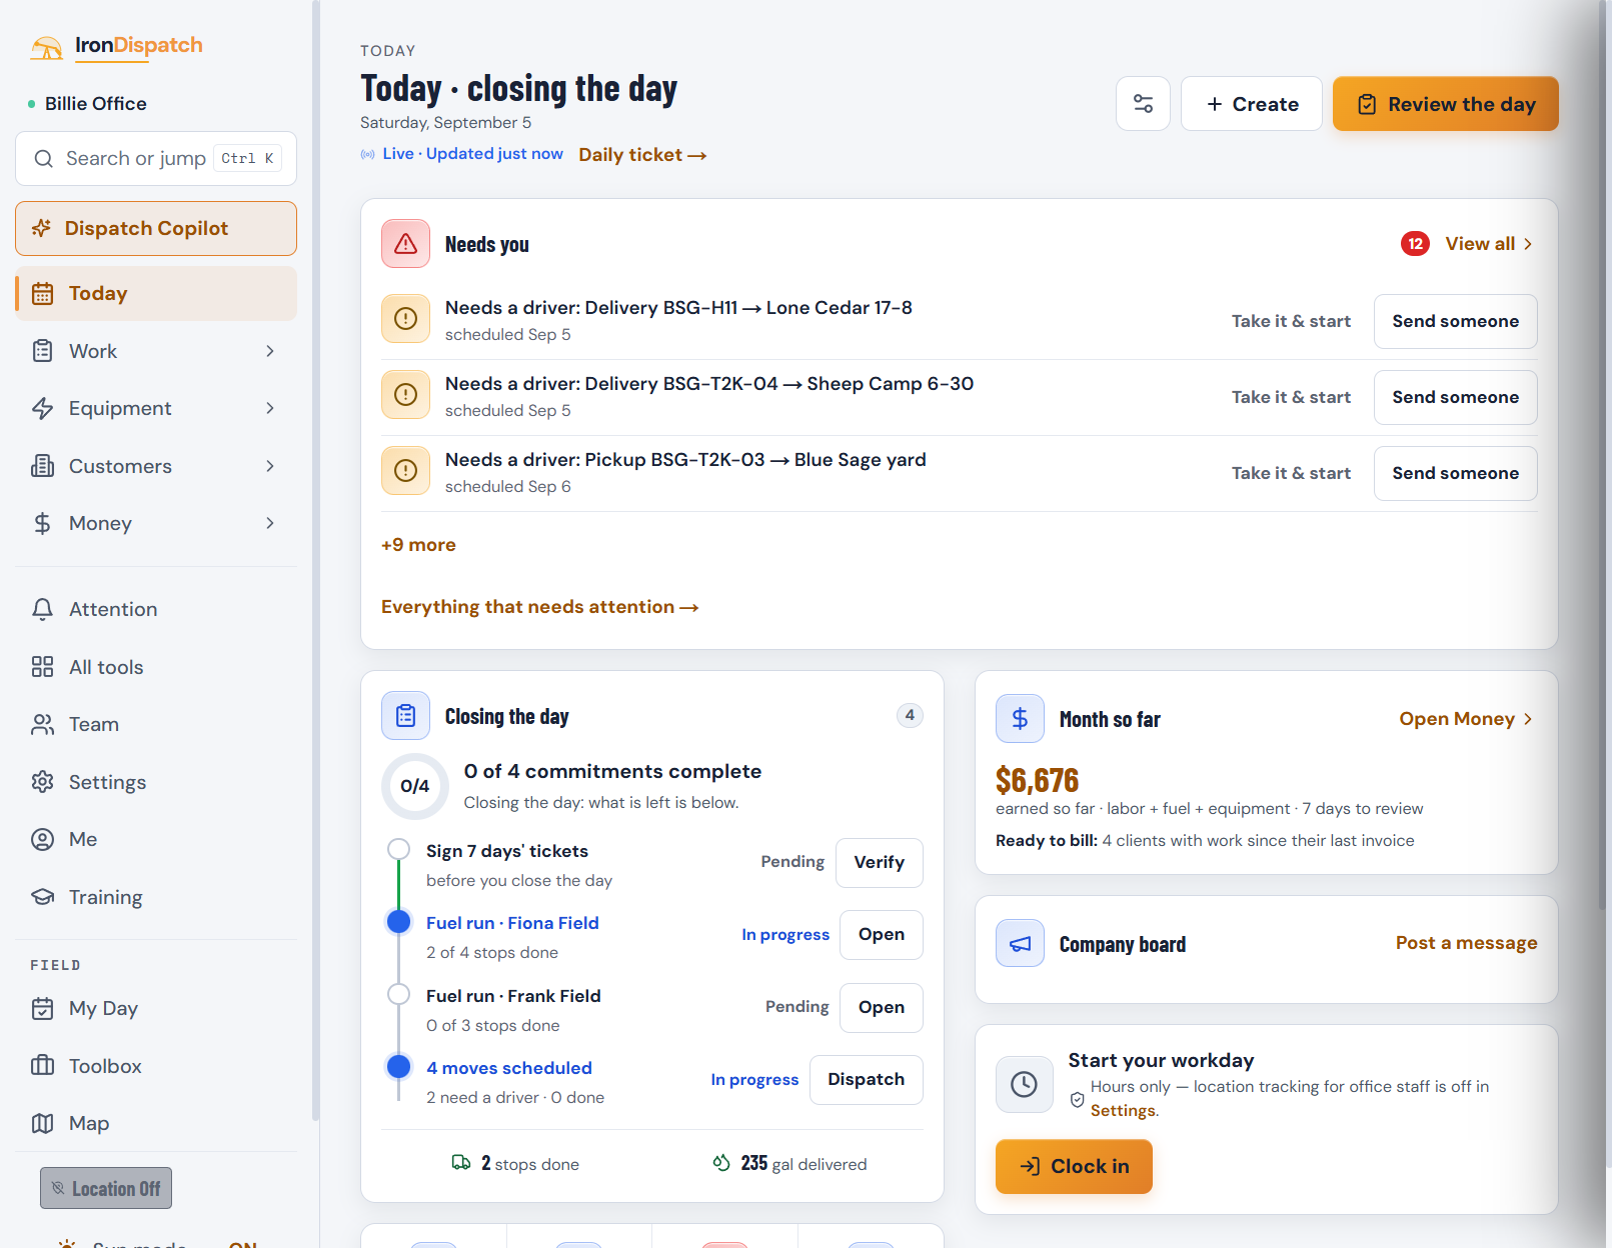Click the Review the day button

pos(1445,104)
